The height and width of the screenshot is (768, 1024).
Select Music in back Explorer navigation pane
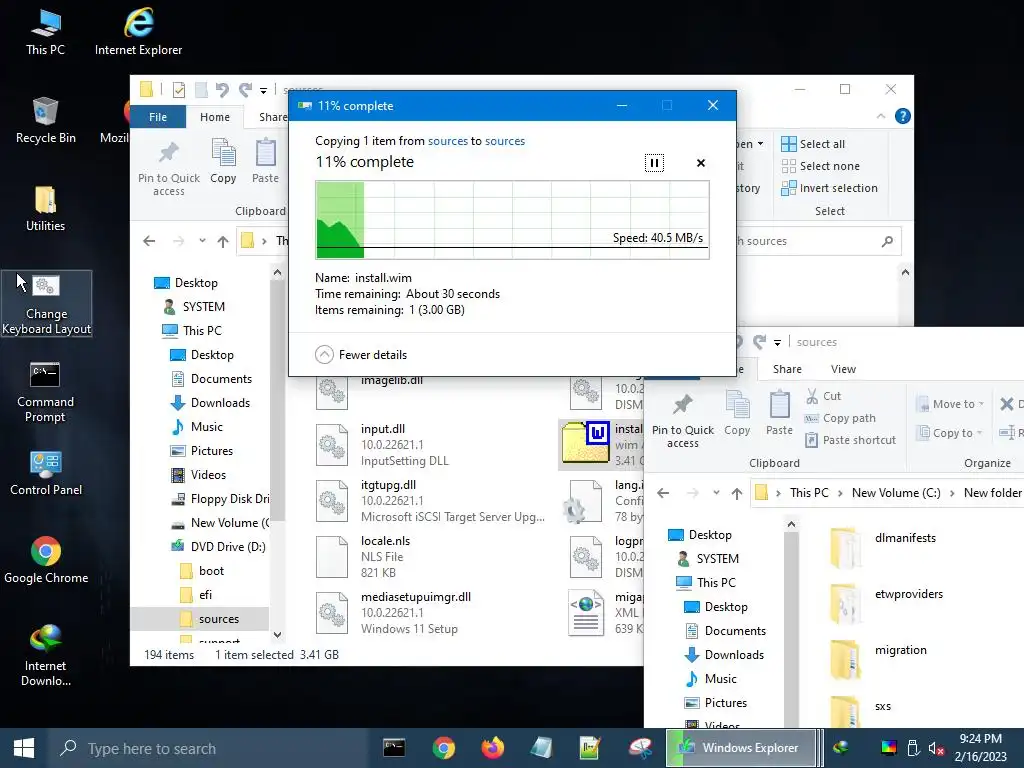coord(197,427)
